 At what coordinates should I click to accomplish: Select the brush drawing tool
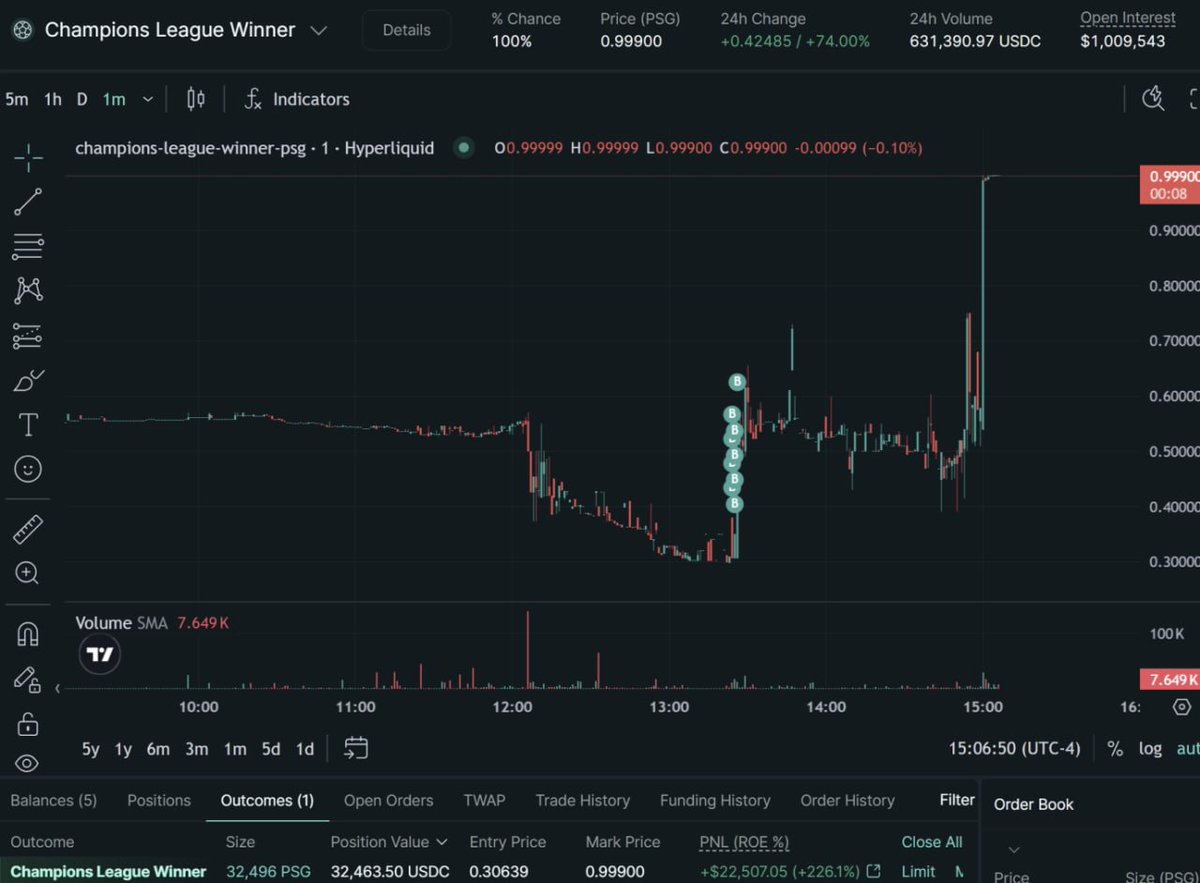tap(28, 381)
